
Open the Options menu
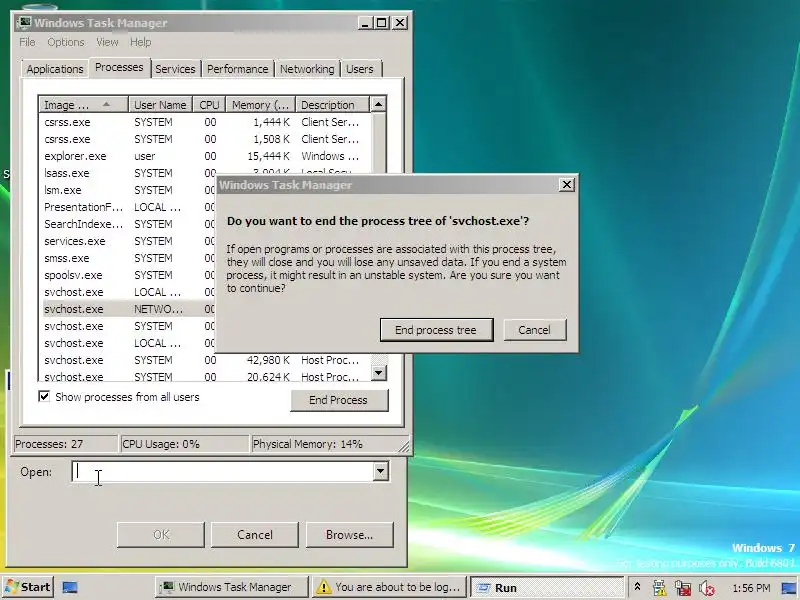(x=65, y=42)
